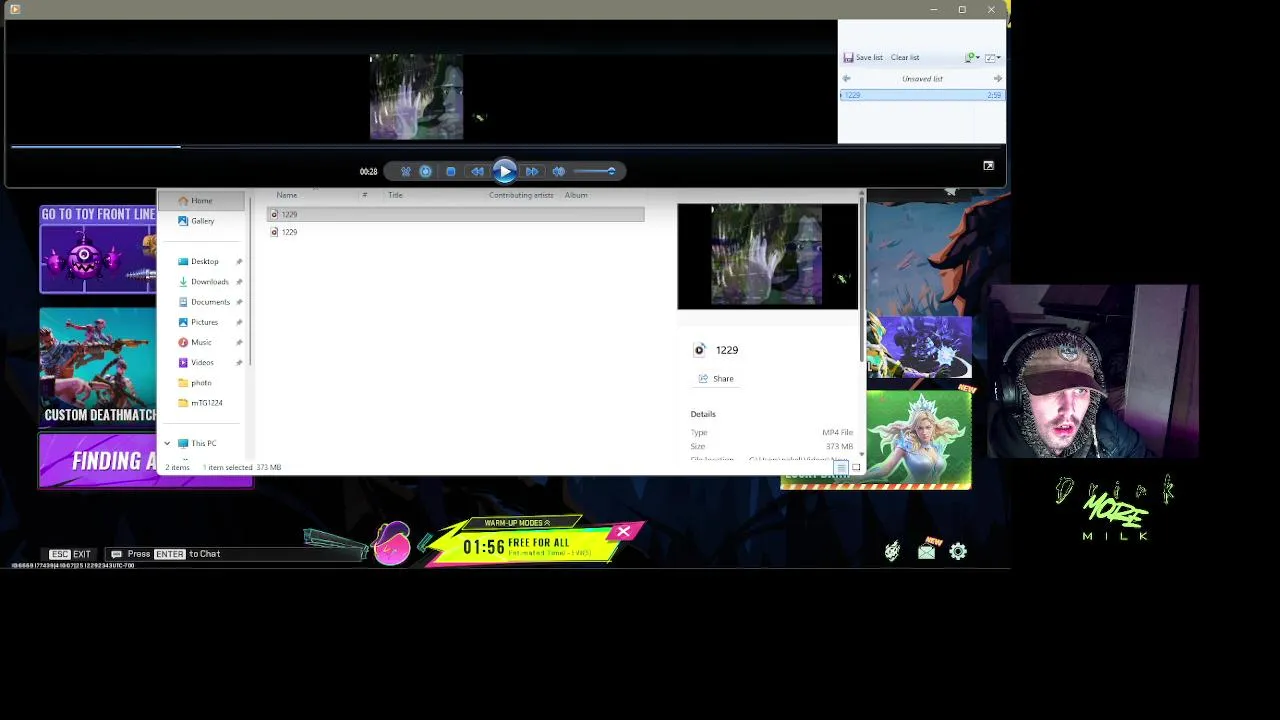This screenshot has height=720, width=1280.
Task: Click the video thumbnail in the player
Action: 416,97
